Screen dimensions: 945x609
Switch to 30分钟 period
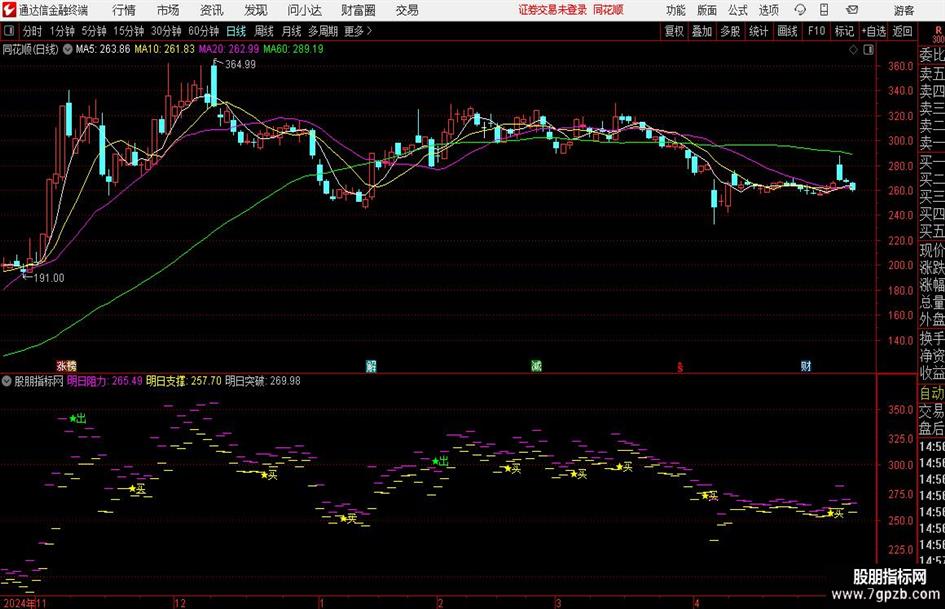coord(166,31)
